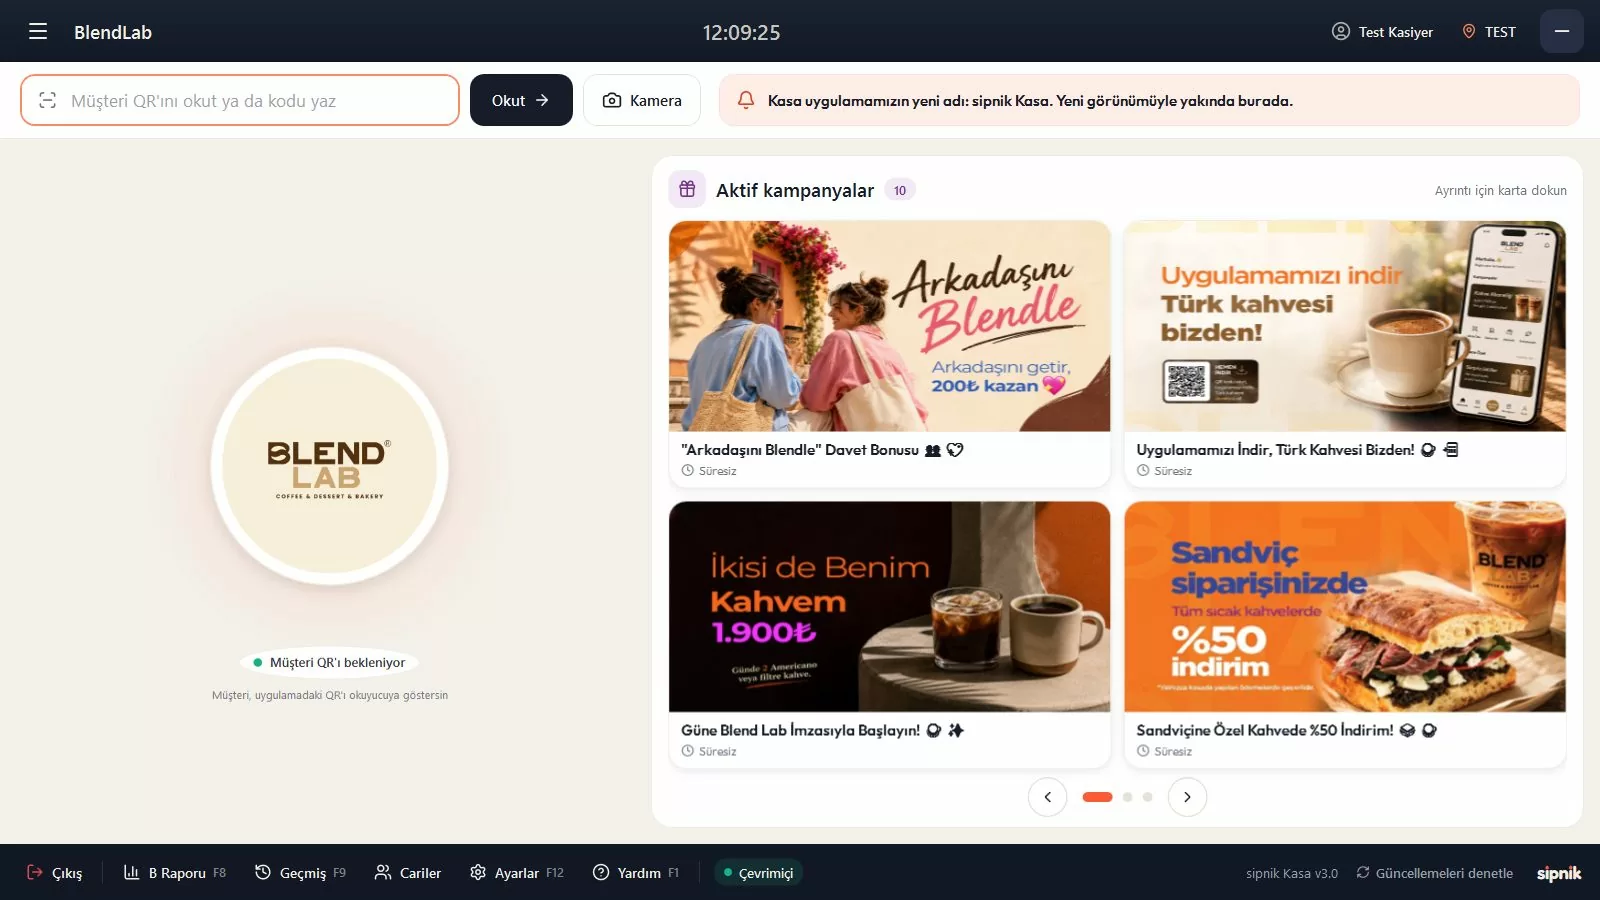
Task: Click the BlendLab title in header
Action: [x=113, y=32]
